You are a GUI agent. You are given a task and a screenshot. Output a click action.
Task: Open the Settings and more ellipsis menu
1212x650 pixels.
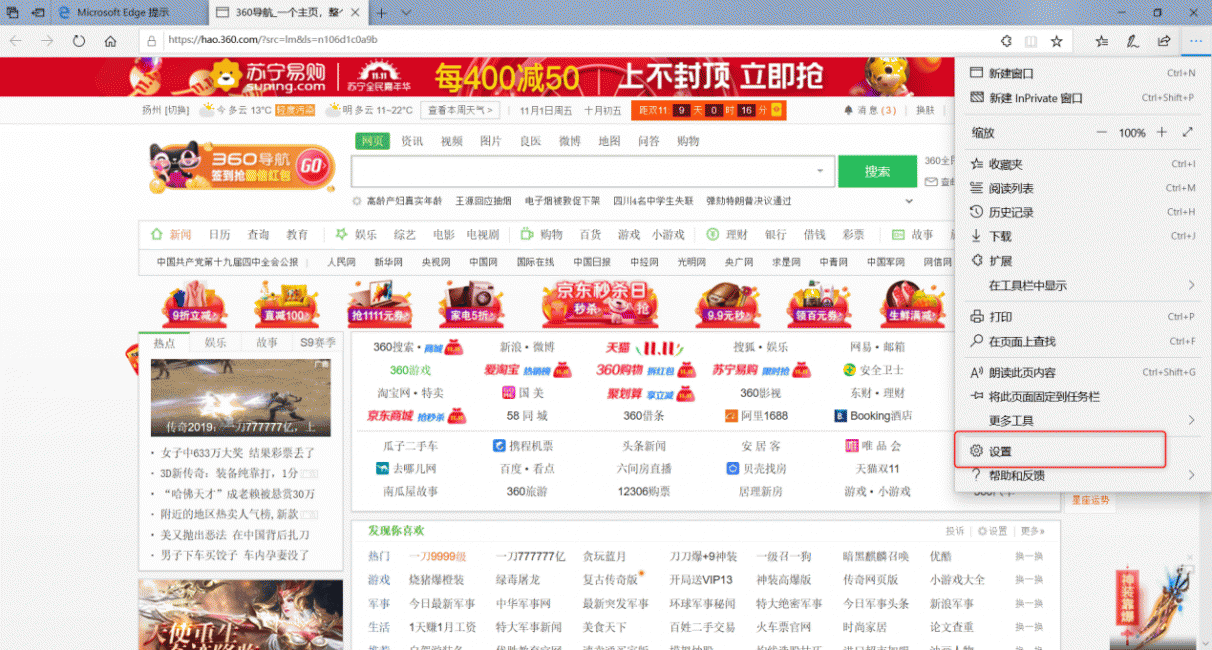[x=1195, y=41]
